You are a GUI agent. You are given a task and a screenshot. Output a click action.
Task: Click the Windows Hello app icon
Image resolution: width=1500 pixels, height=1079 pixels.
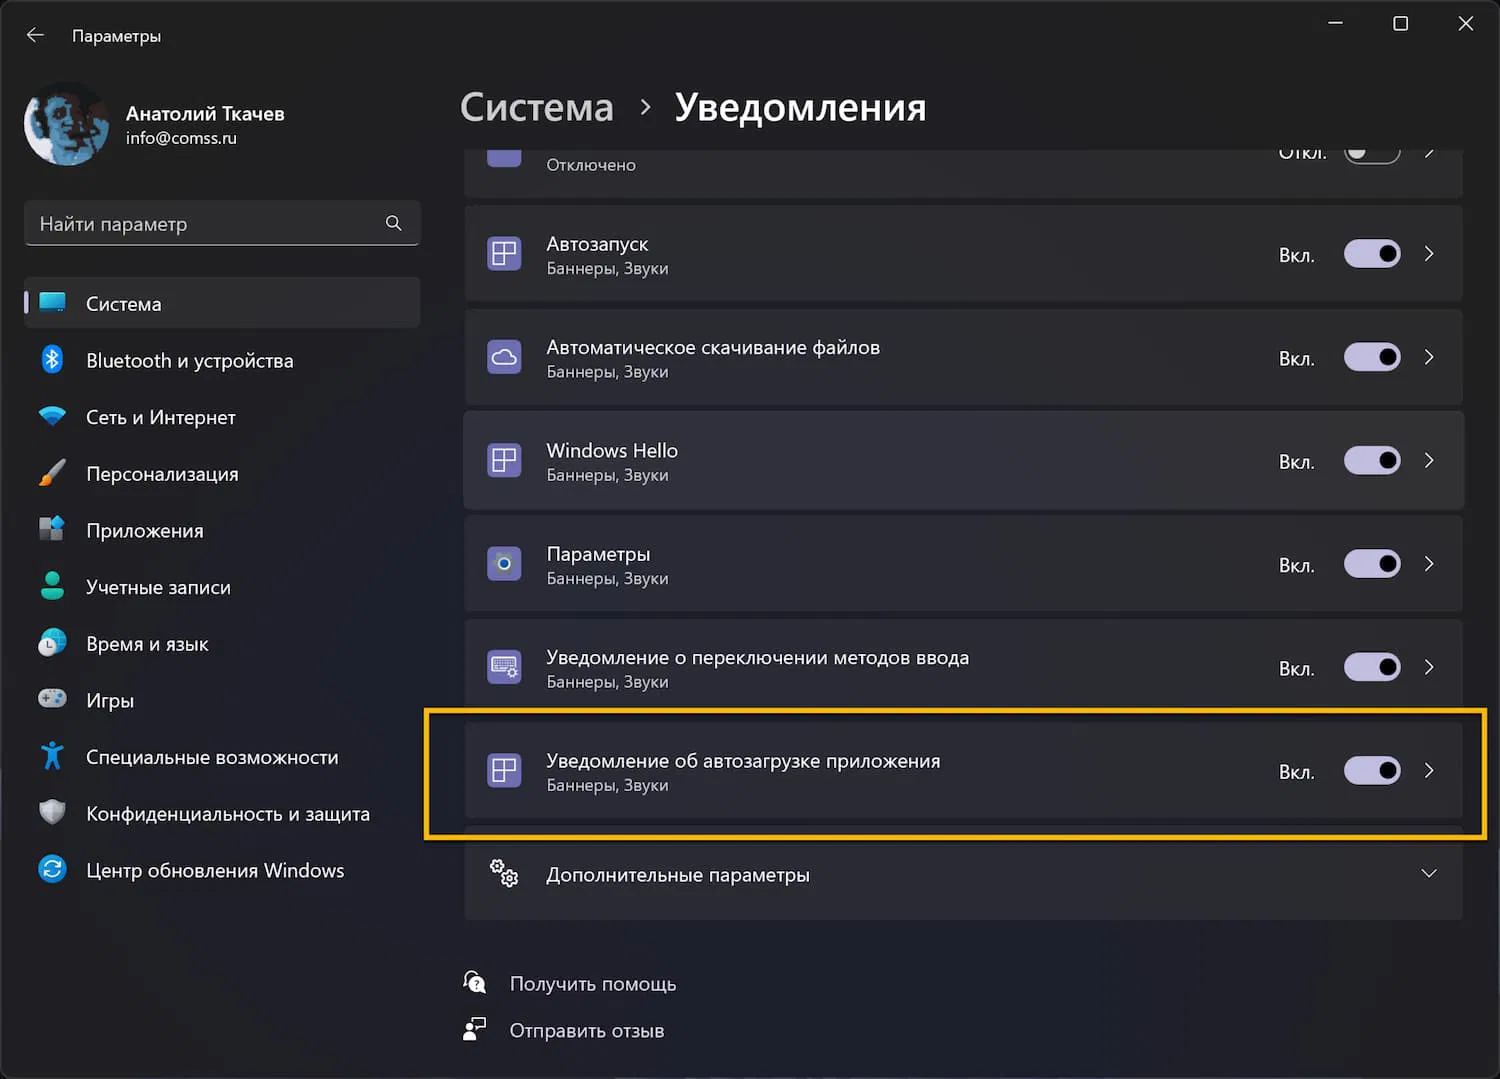point(504,461)
